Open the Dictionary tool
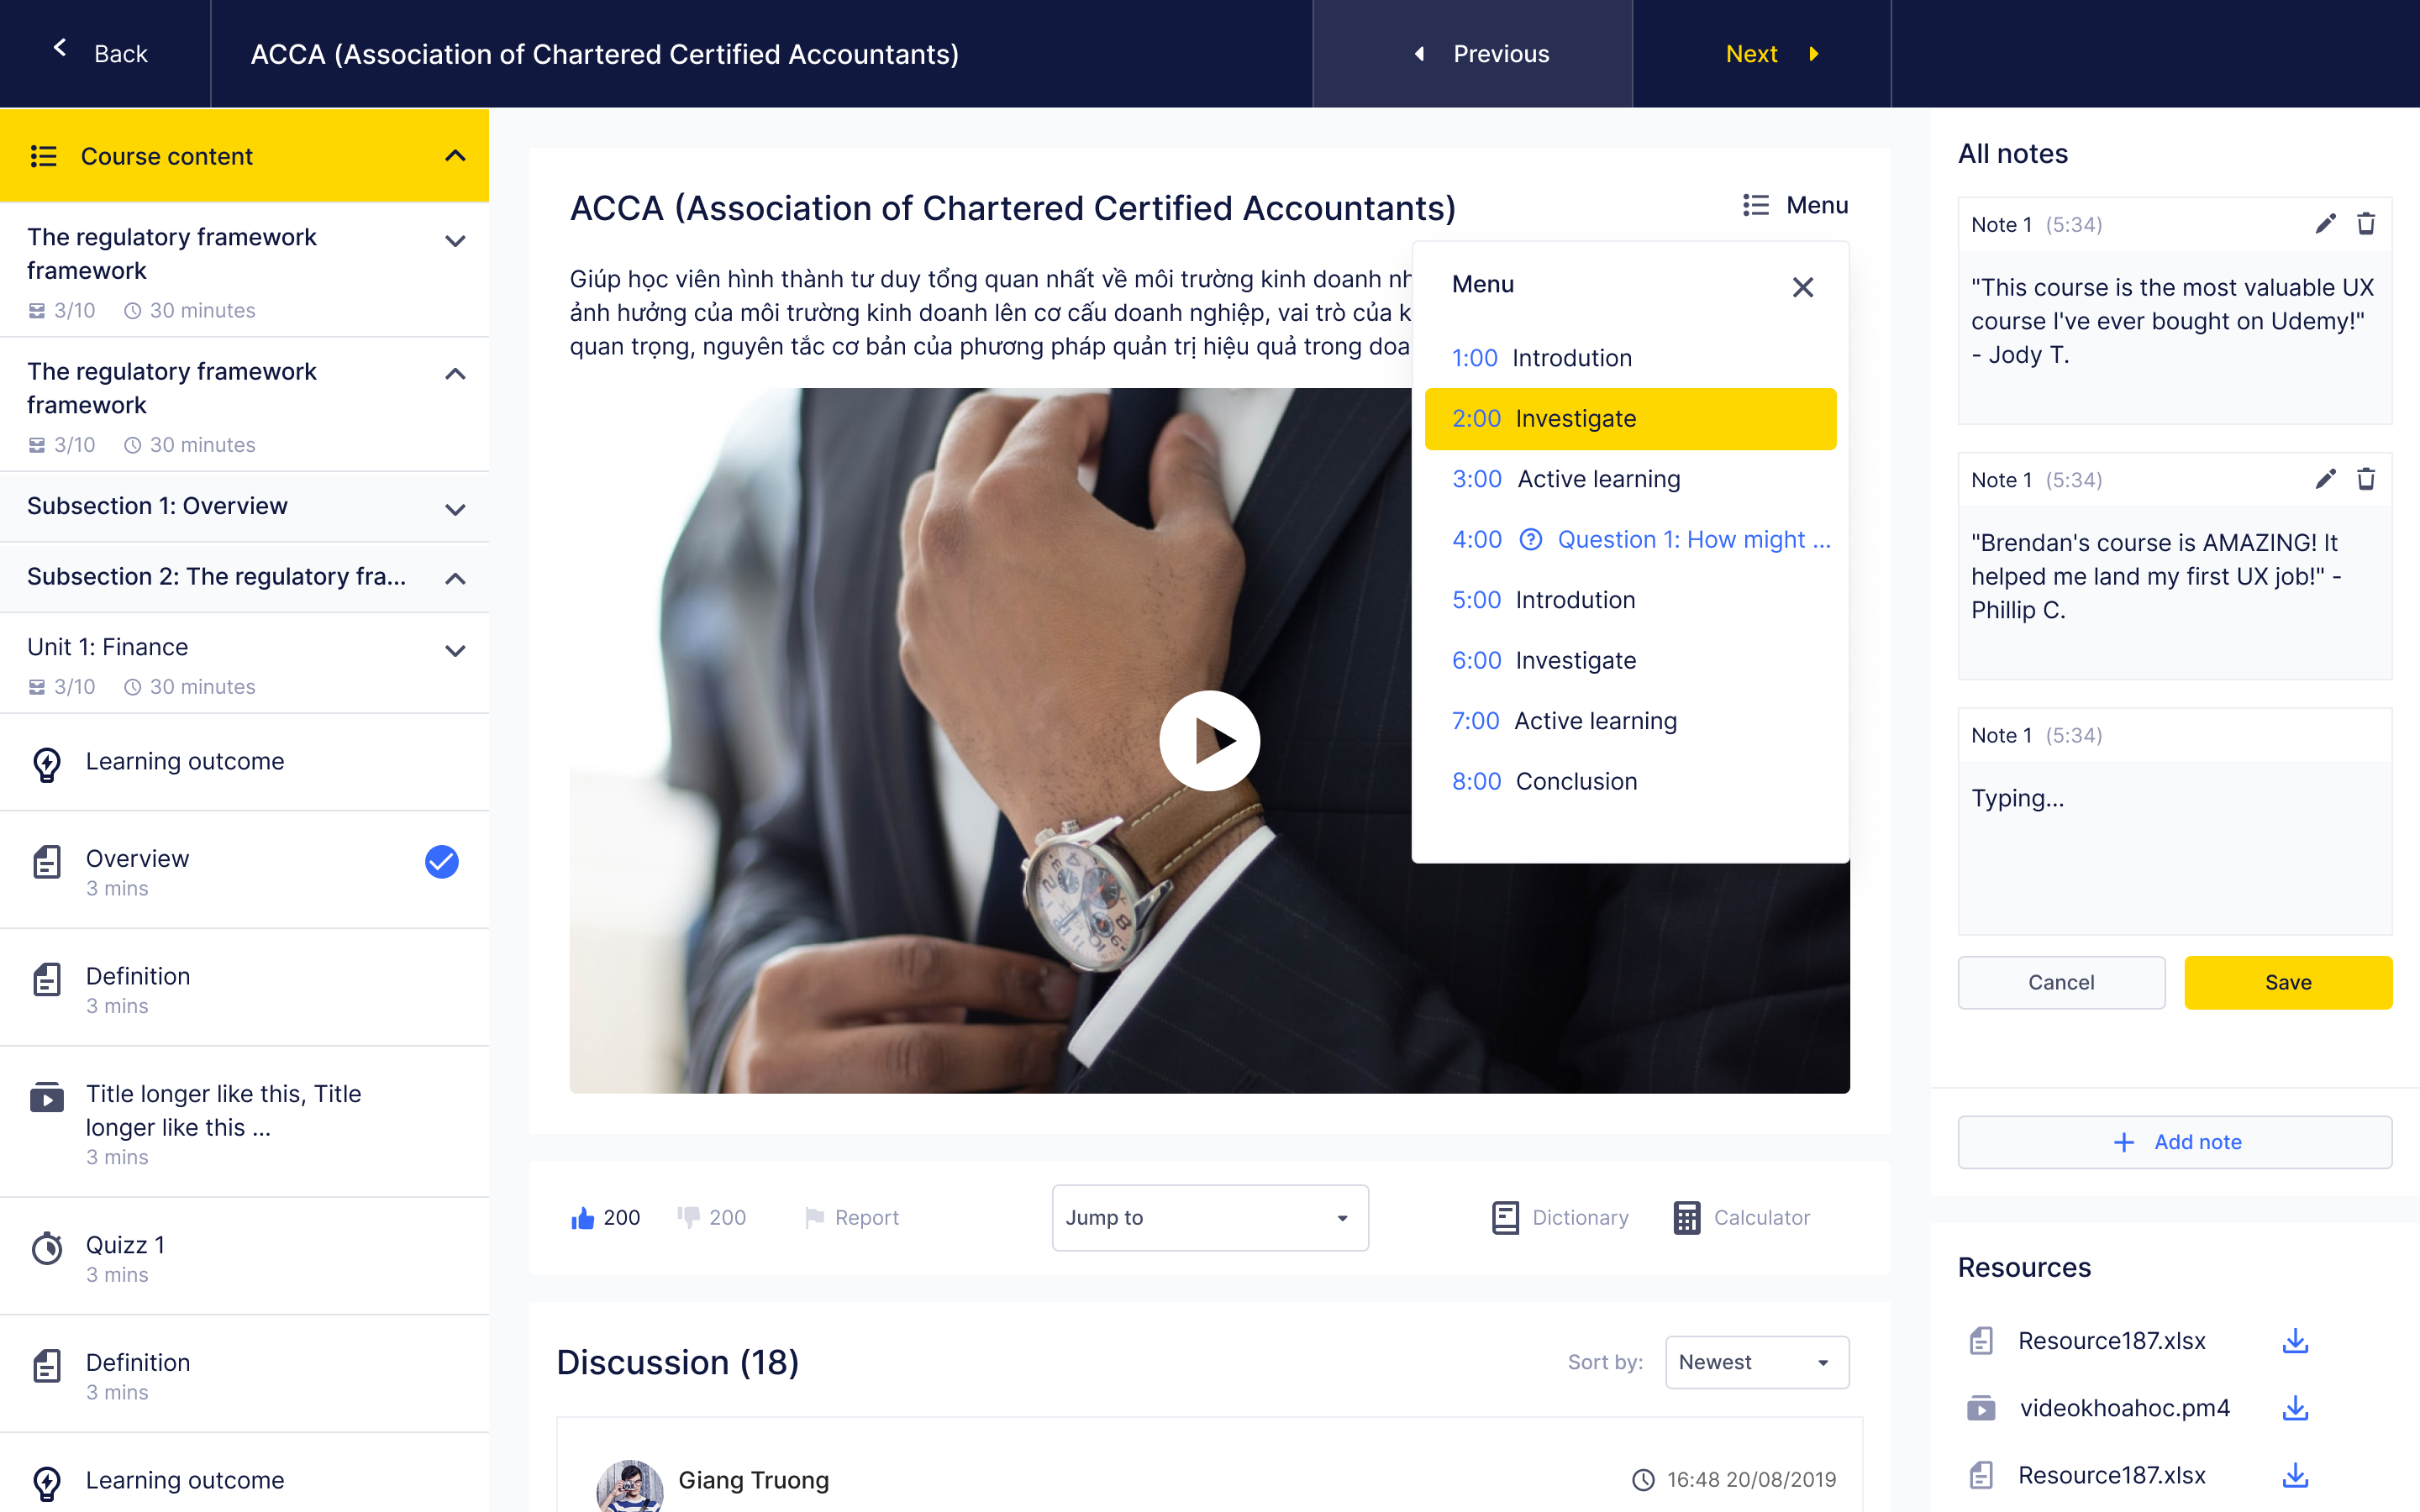 pyautogui.click(x=1560, y=1217)
